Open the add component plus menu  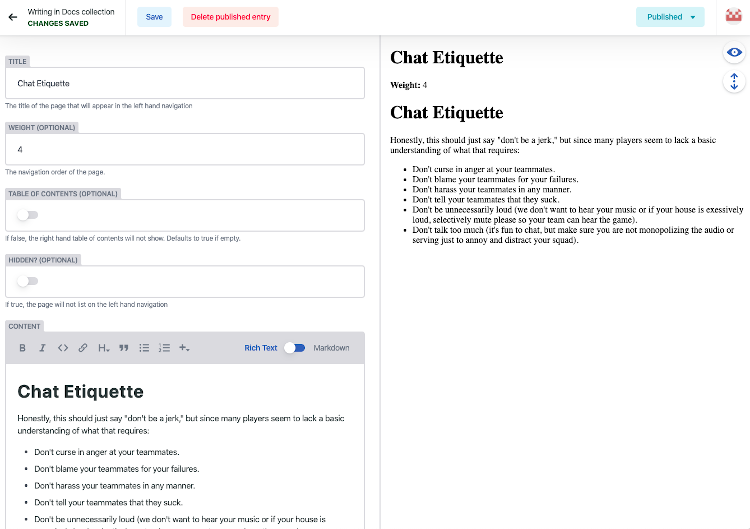(x=184, y=348)
